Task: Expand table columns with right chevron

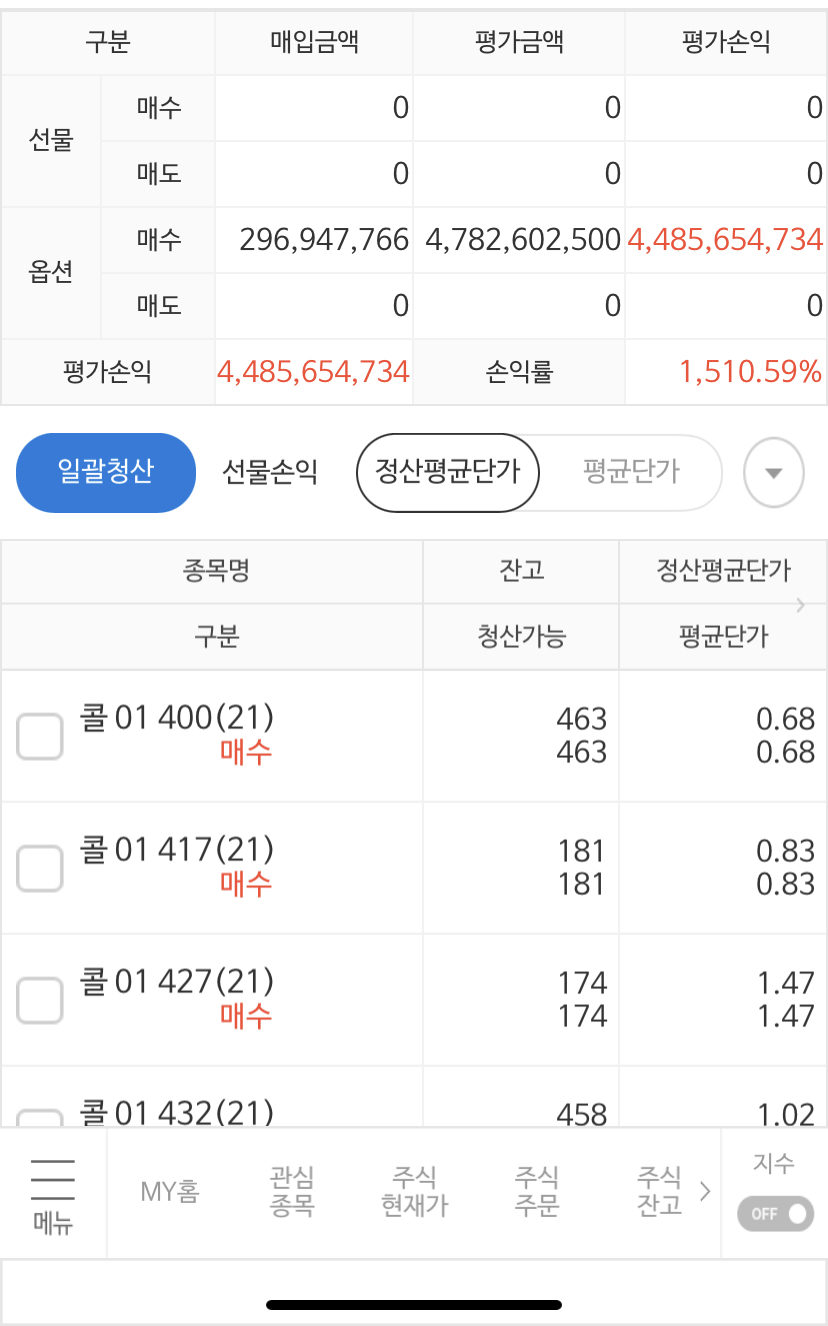Action: [x=800, y=604]
